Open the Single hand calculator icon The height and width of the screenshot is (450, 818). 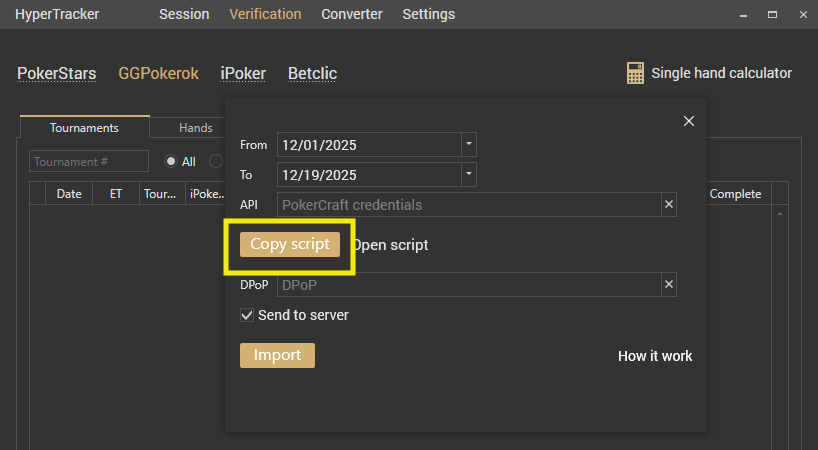[x=635, y=73]
